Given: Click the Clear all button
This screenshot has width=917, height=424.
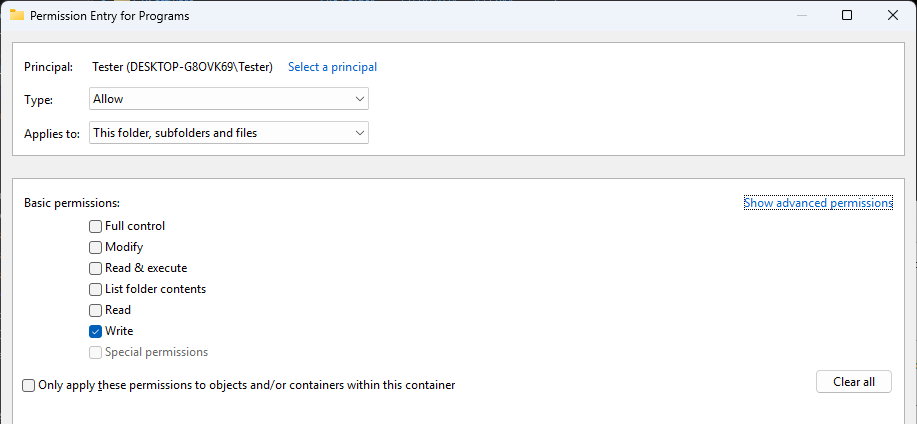Looking at the screenshot, I should (854, 382).
